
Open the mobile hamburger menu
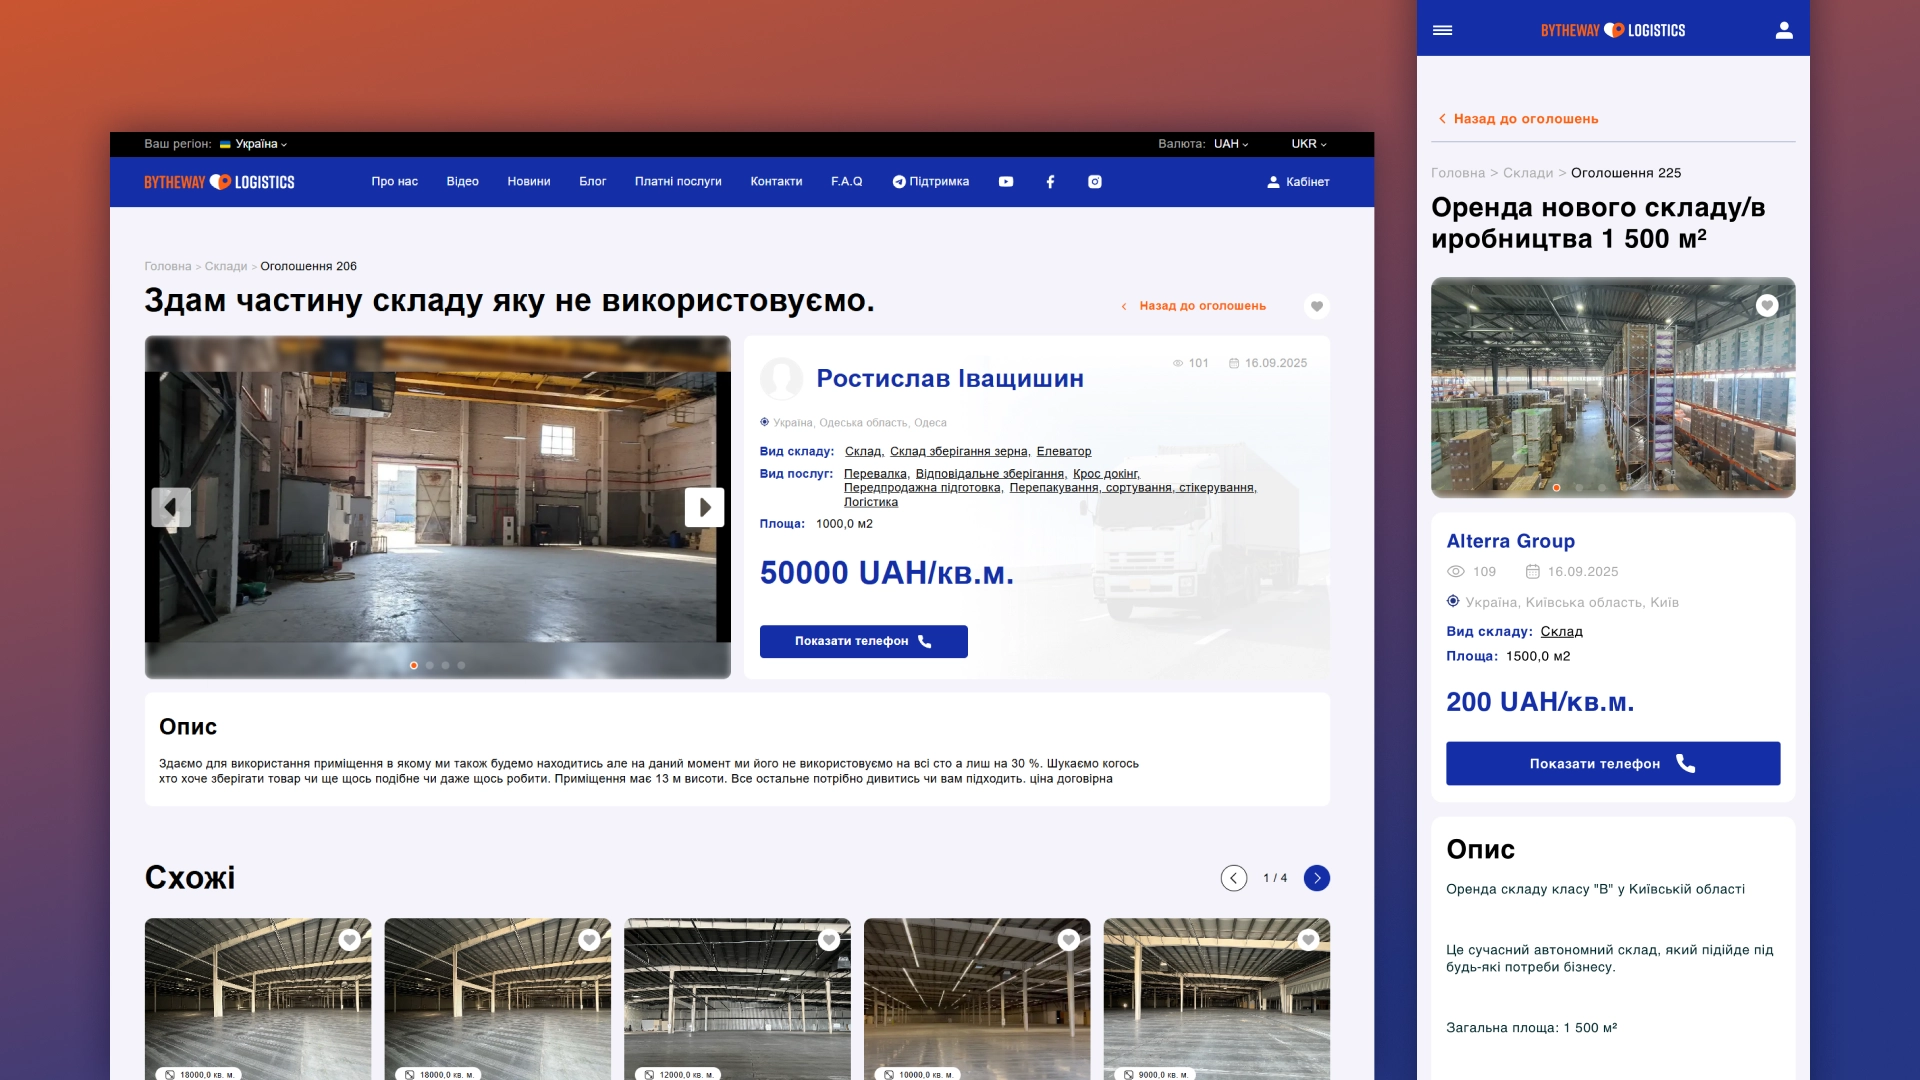coord(1442,30)
